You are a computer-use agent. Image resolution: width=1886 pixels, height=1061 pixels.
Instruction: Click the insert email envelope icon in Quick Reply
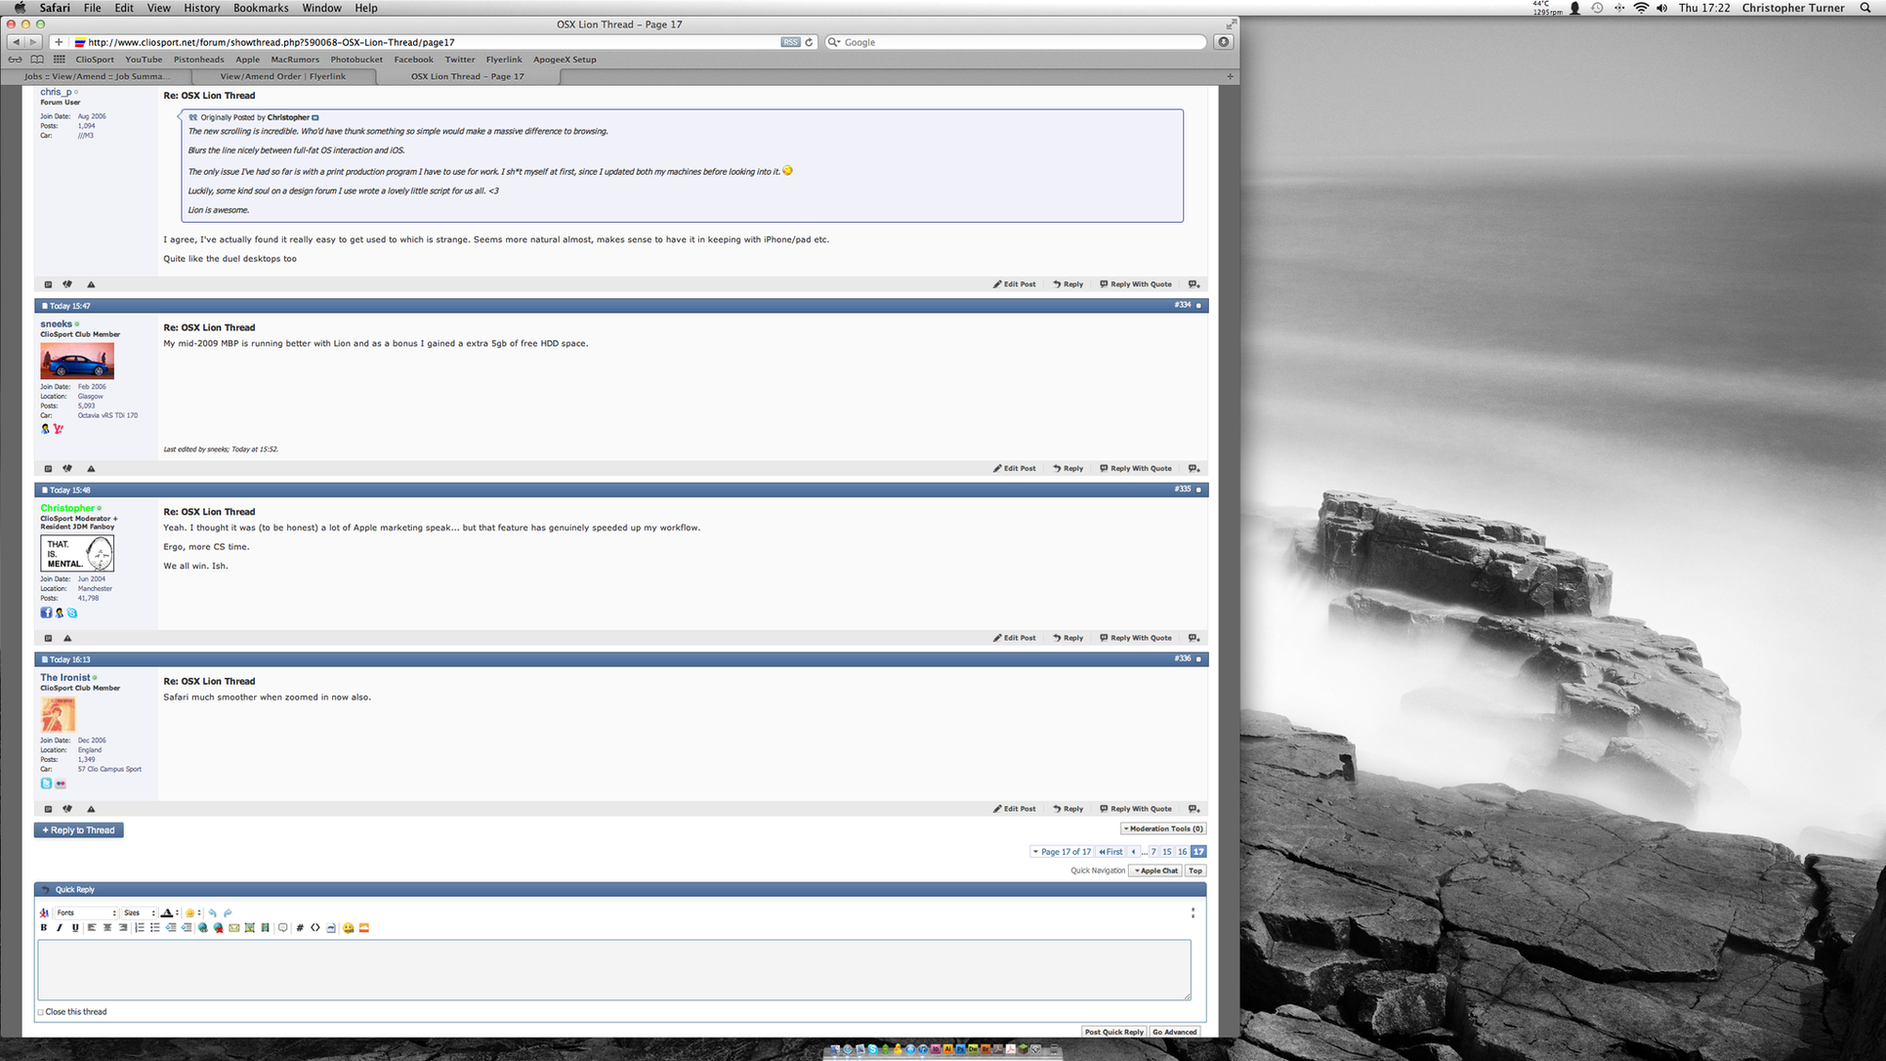234,928
